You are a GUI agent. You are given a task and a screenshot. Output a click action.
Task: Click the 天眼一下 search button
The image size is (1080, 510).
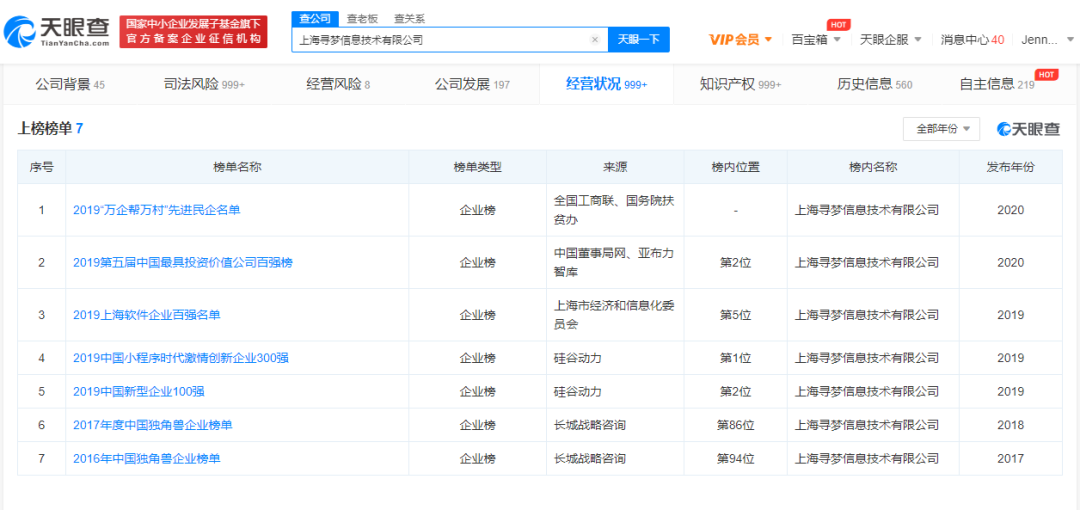click(638, 40)
